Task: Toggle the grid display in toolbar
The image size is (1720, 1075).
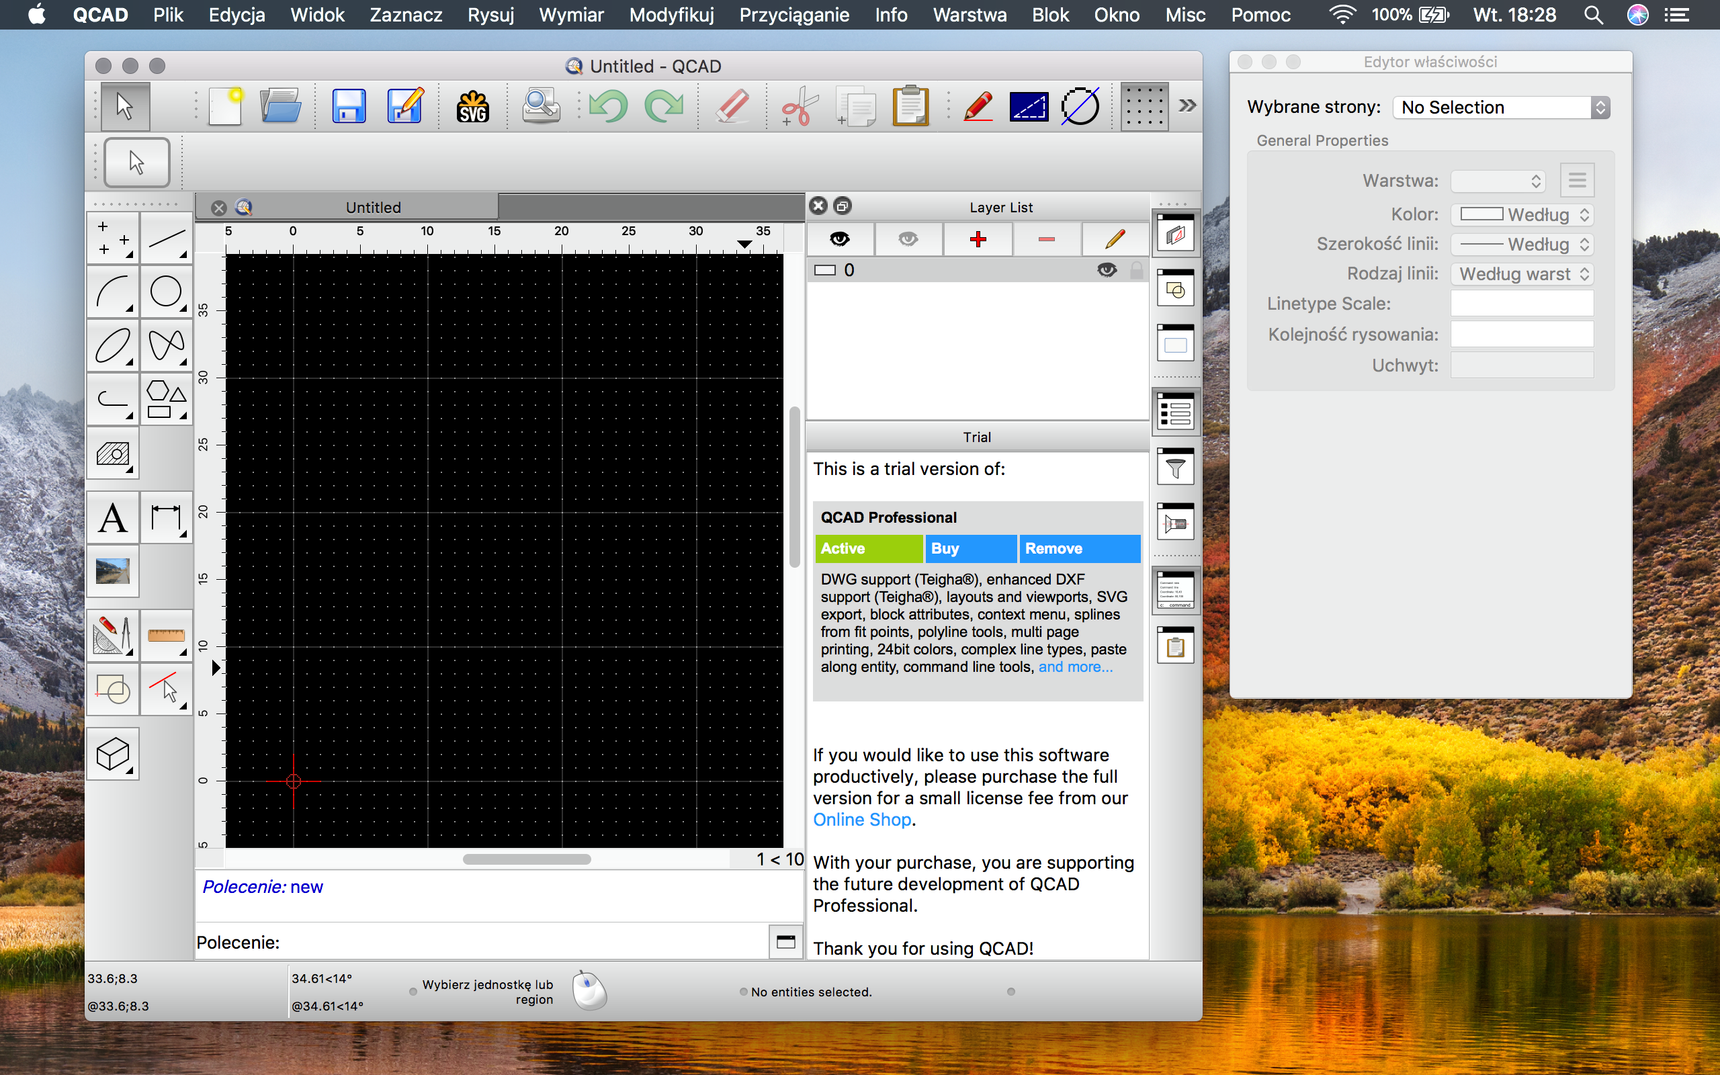Action: [x=1143, y=106]
